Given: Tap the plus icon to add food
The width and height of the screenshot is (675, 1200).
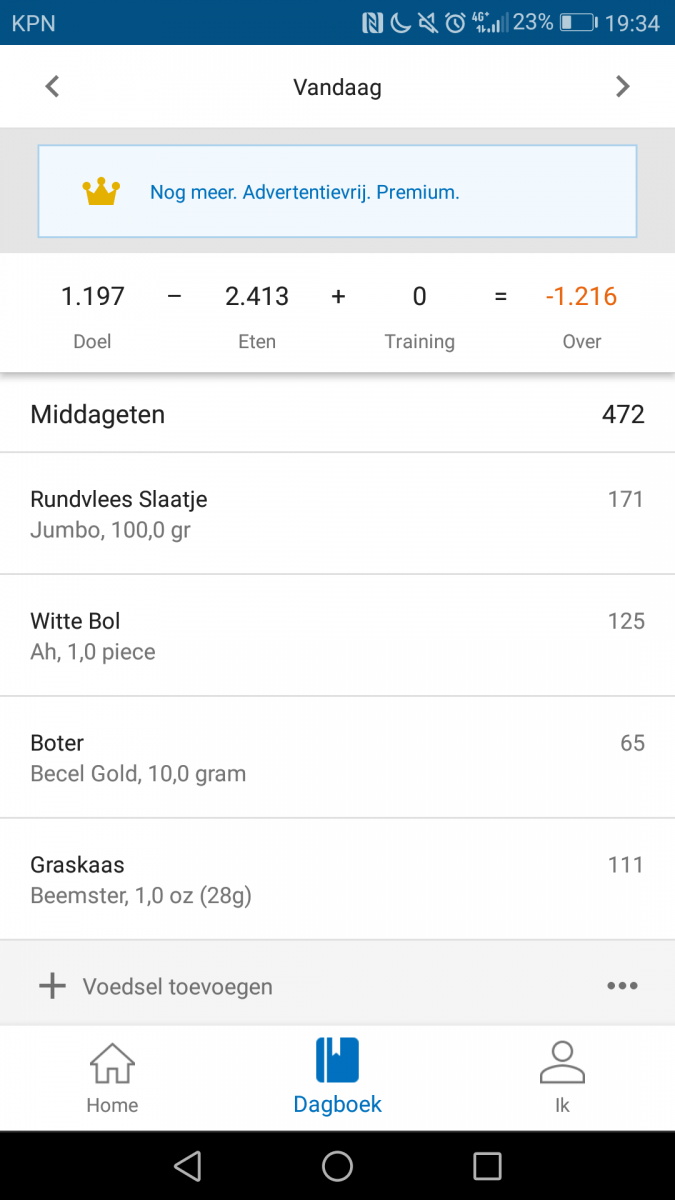Looking at the screenshot, I should point(52,986).
